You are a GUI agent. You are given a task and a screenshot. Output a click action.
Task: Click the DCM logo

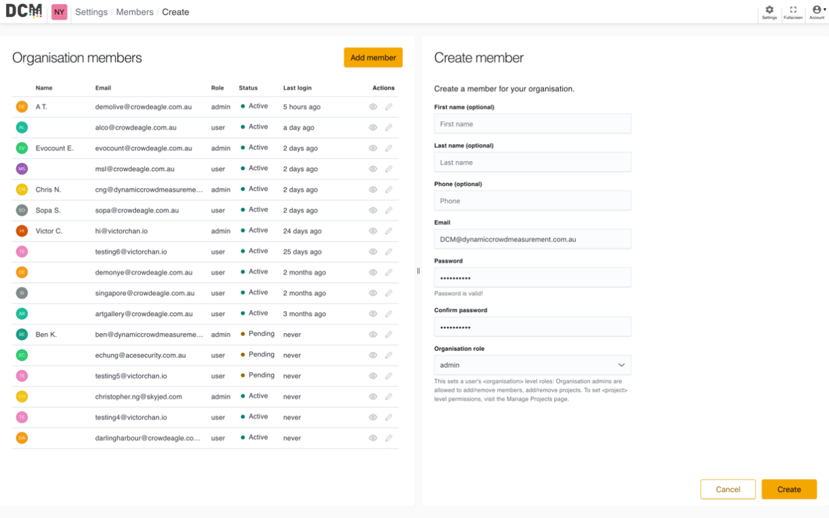[x=23, y=11]
